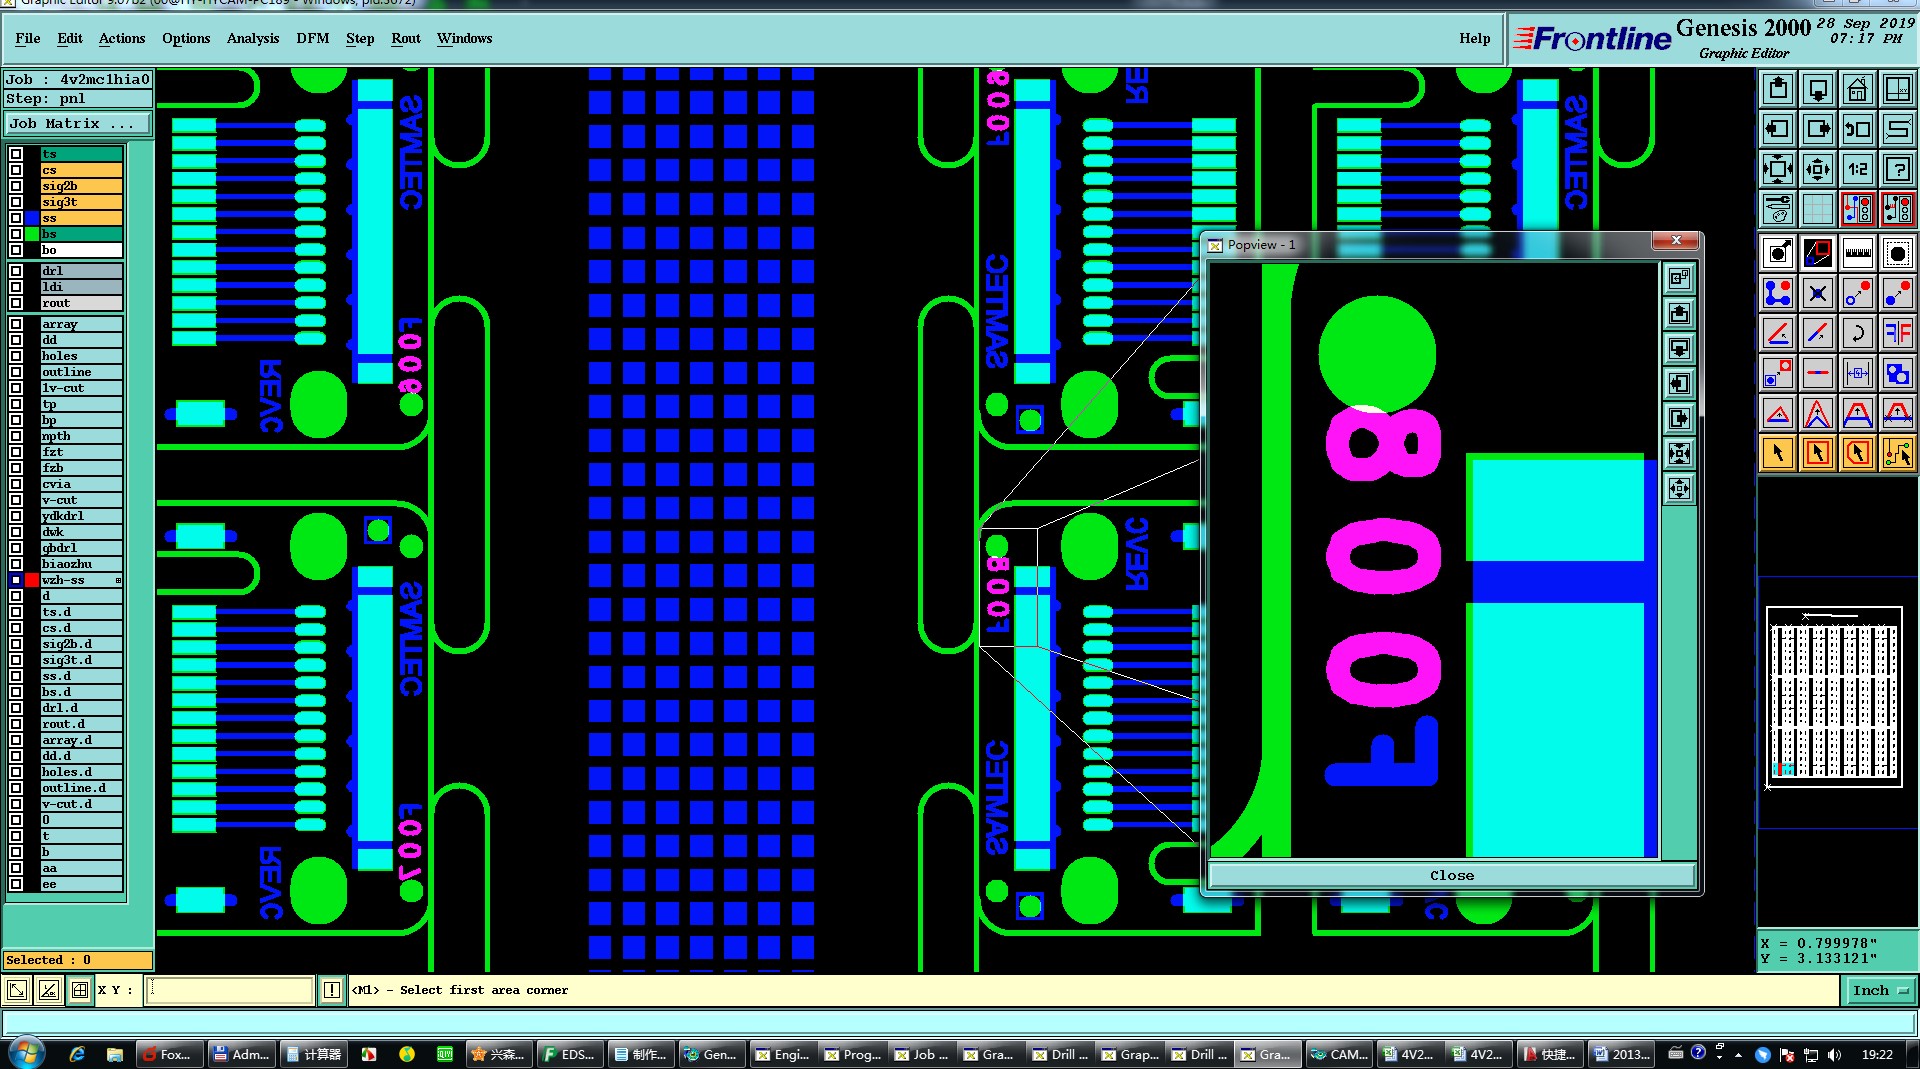The width and height of the screenshot is (1920, 1069).
Task: Open the Edit menu
Action: pos(70,38)
